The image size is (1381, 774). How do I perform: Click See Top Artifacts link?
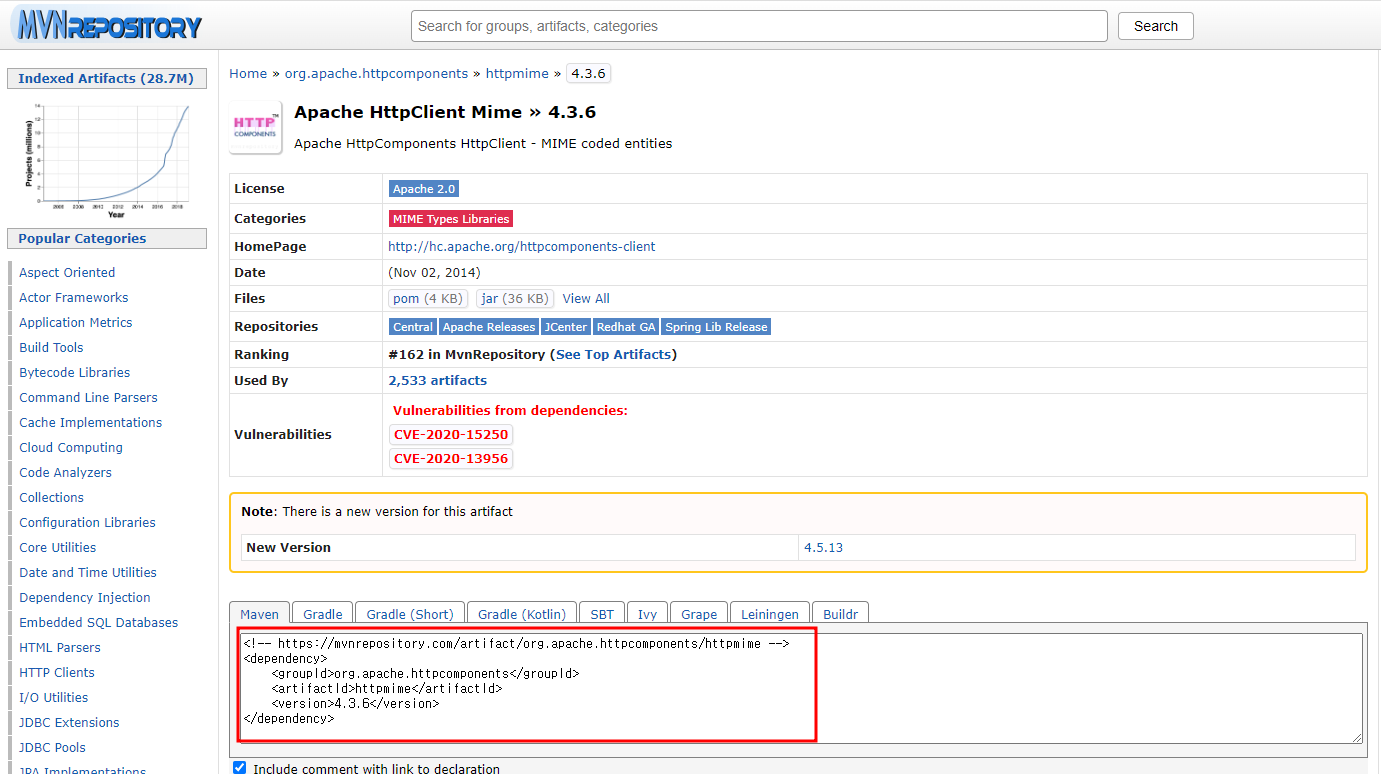[613, 355]
